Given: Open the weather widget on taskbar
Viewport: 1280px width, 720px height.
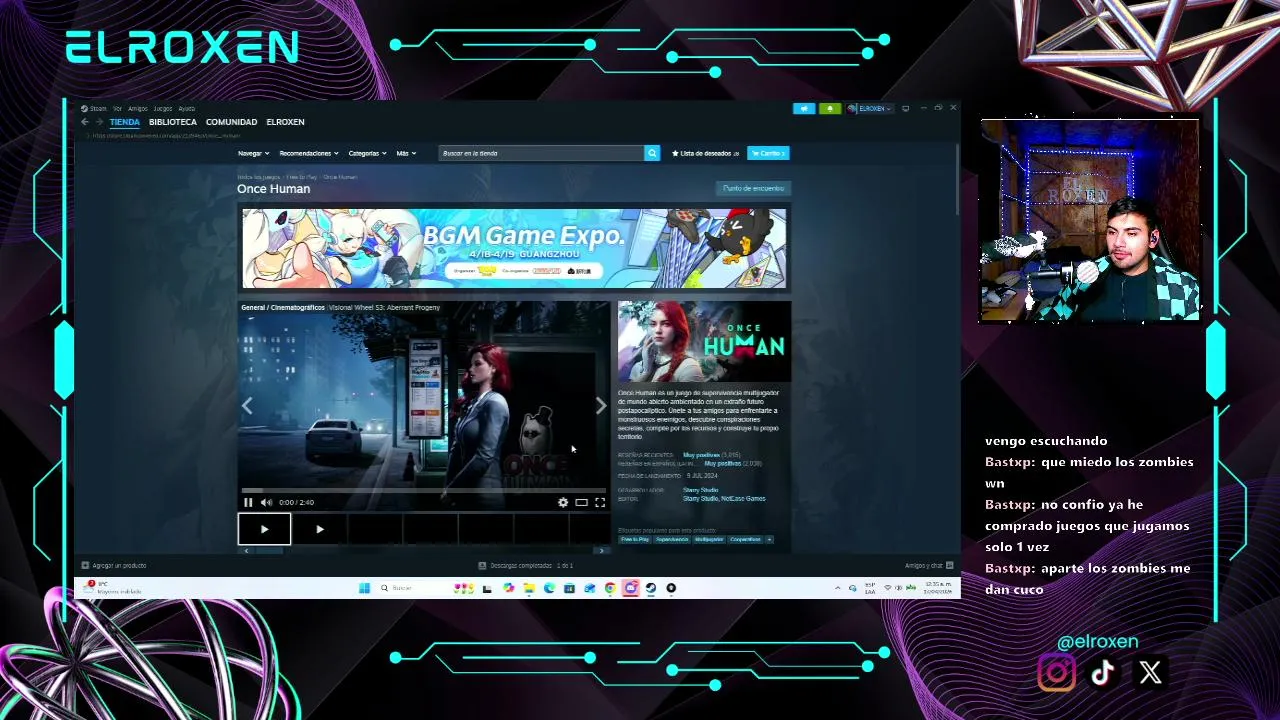Looking at the screenshot, I should click(112, 587).
